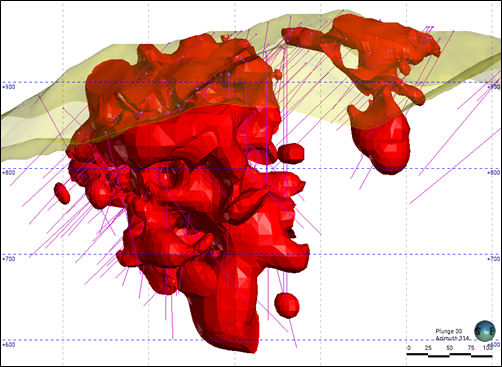Viewport: 502px width, 367px height.
Task: Click the compass orientation globe
Action: point(484,331)
